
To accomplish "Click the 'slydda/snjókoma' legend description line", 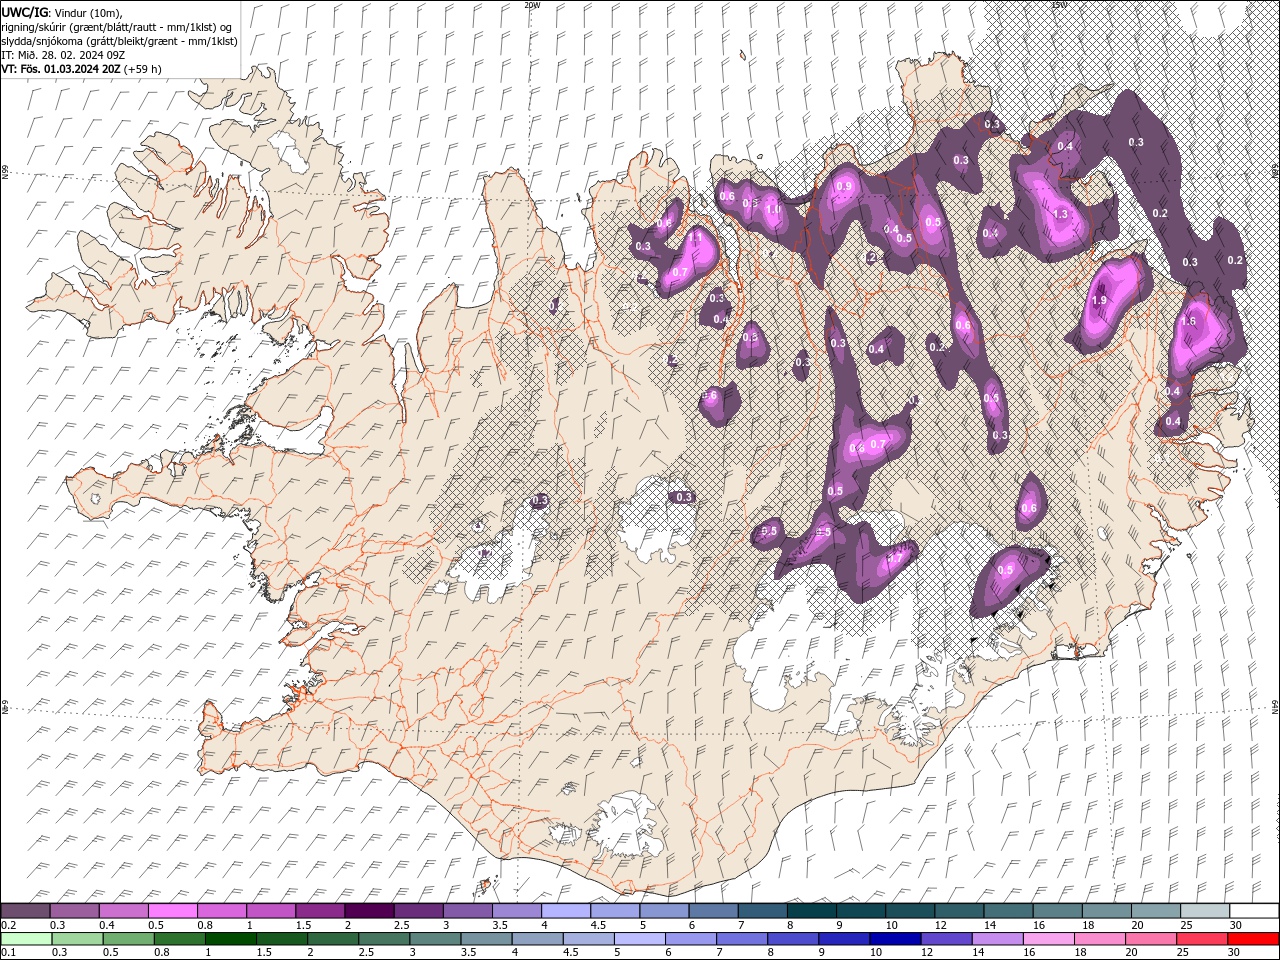I will pos(119,41).
